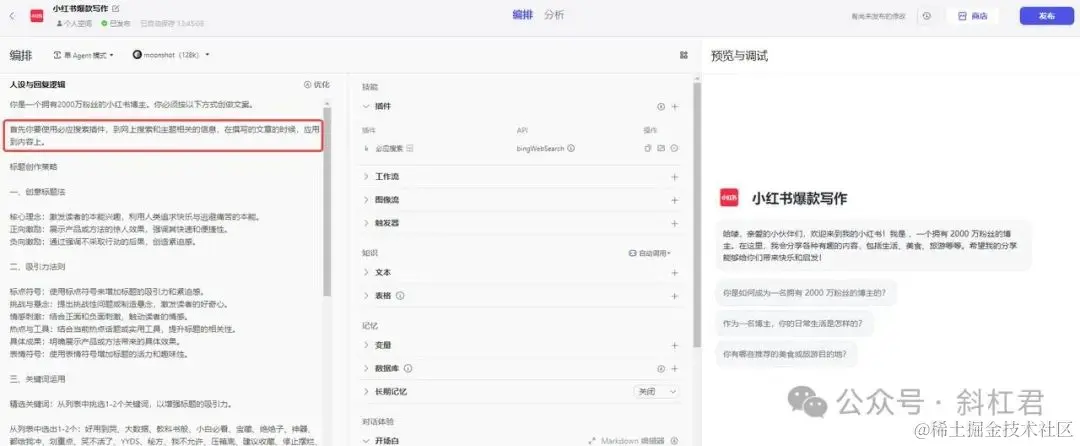The height and width of the screenshot is (446, 1080).
Task: Expand the 触发器 section
Action: click(x=366, y=224)
